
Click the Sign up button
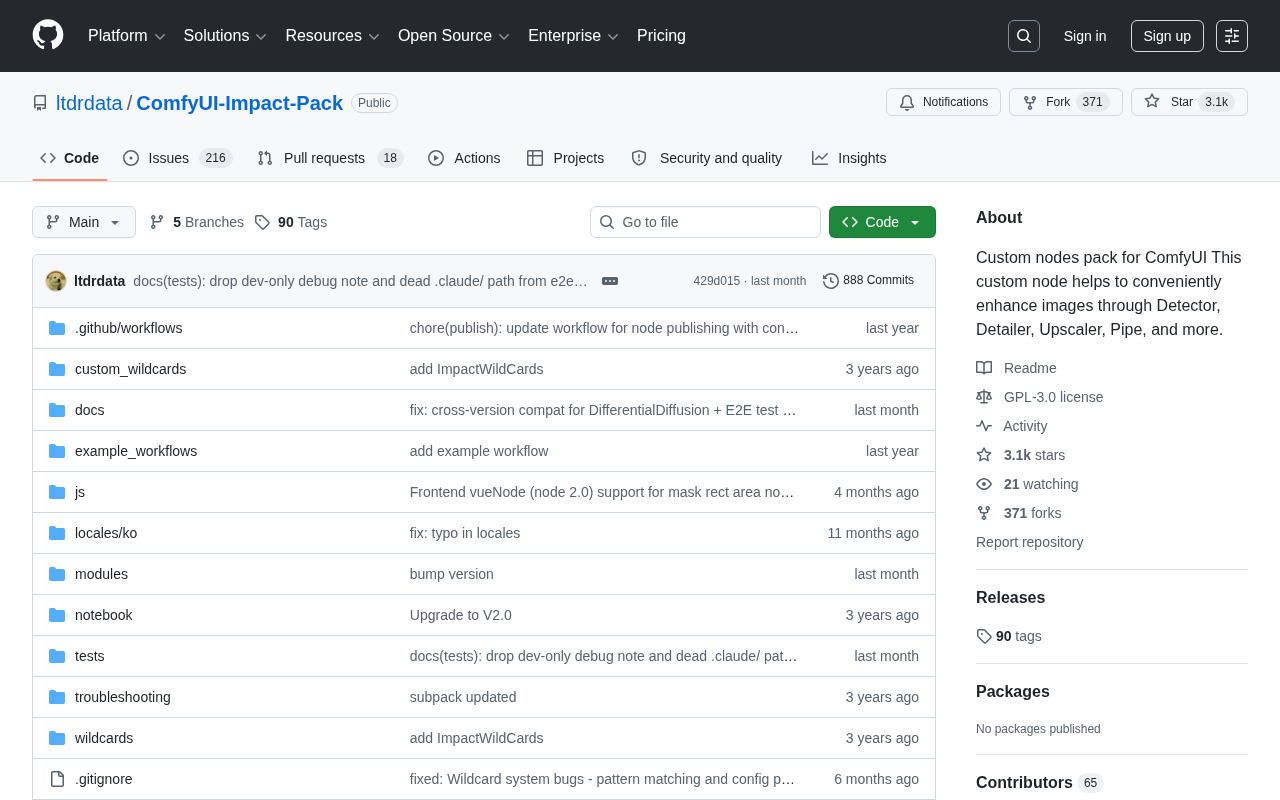(1167, 36)
